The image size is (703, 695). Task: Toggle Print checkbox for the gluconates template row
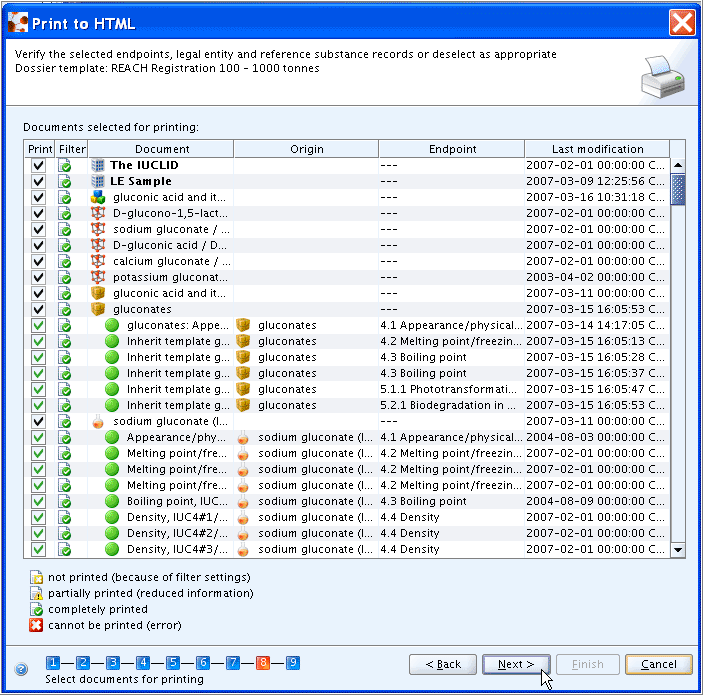(39, 309)
